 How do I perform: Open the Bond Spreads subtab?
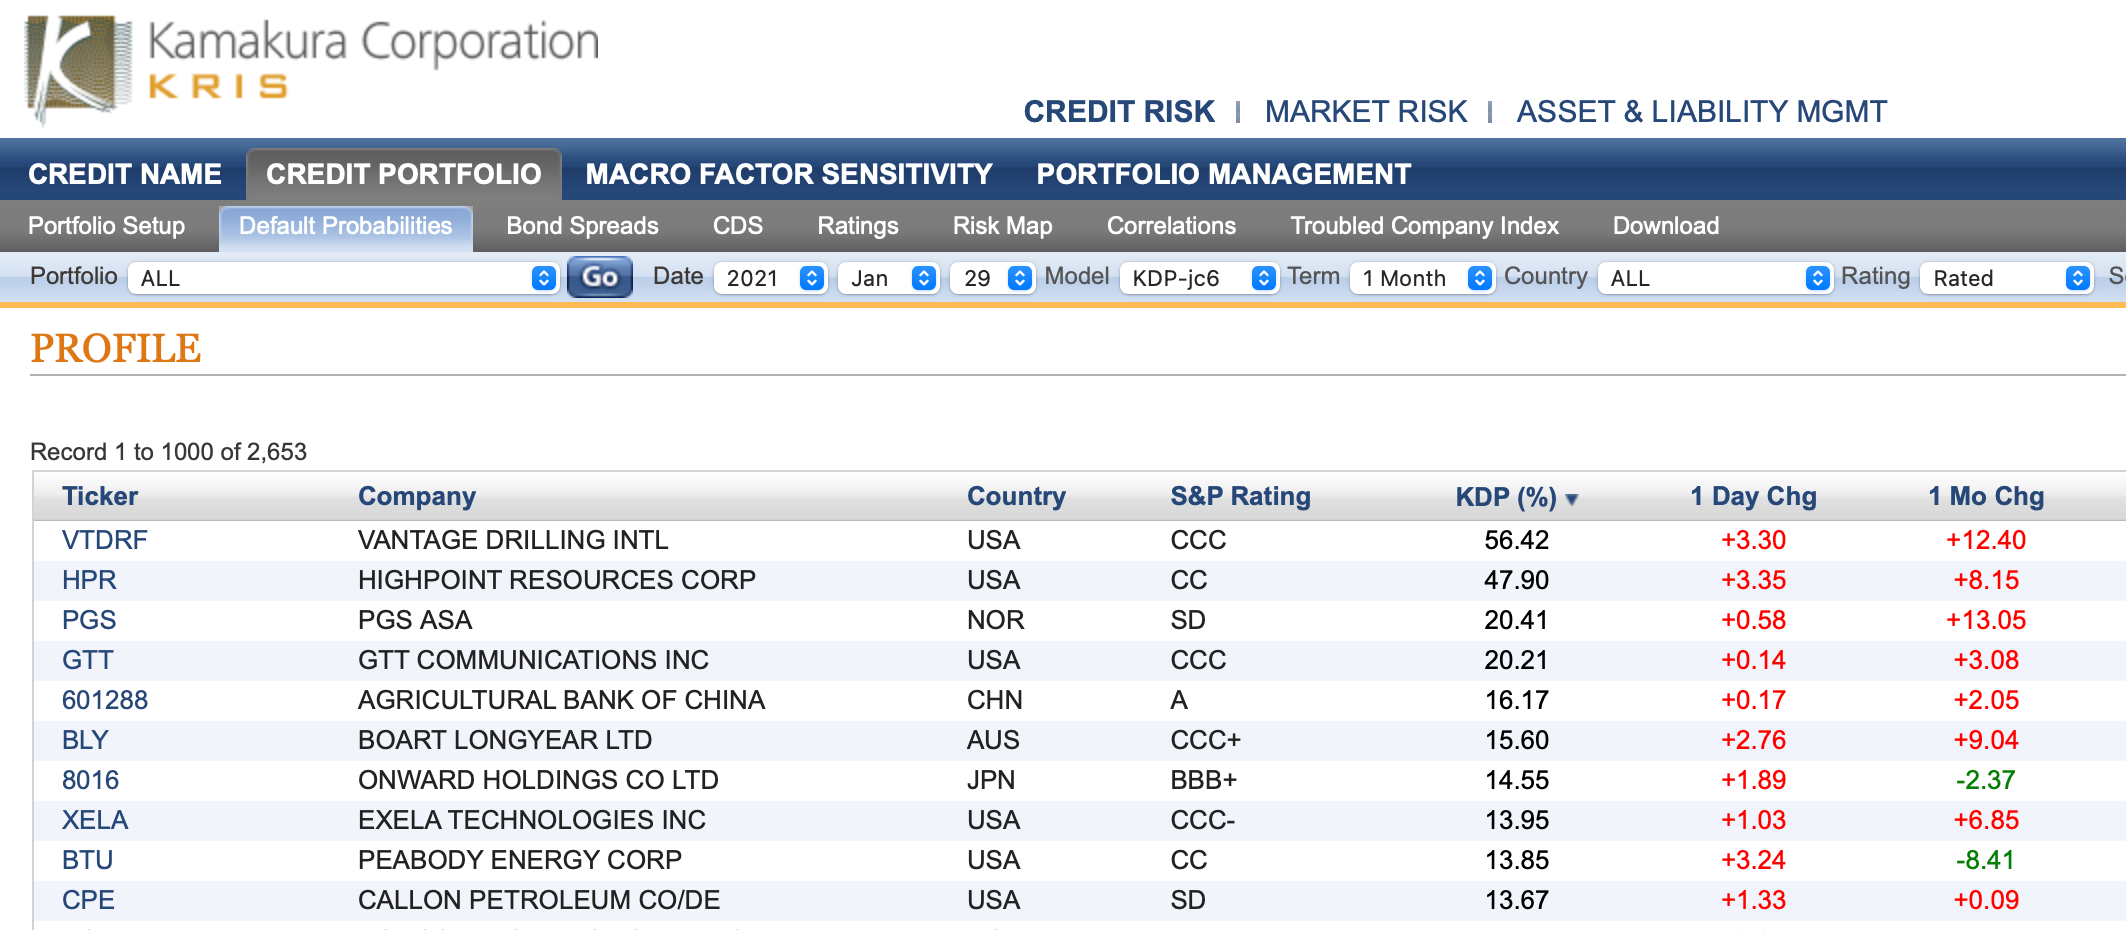click(x=582, y=226)
